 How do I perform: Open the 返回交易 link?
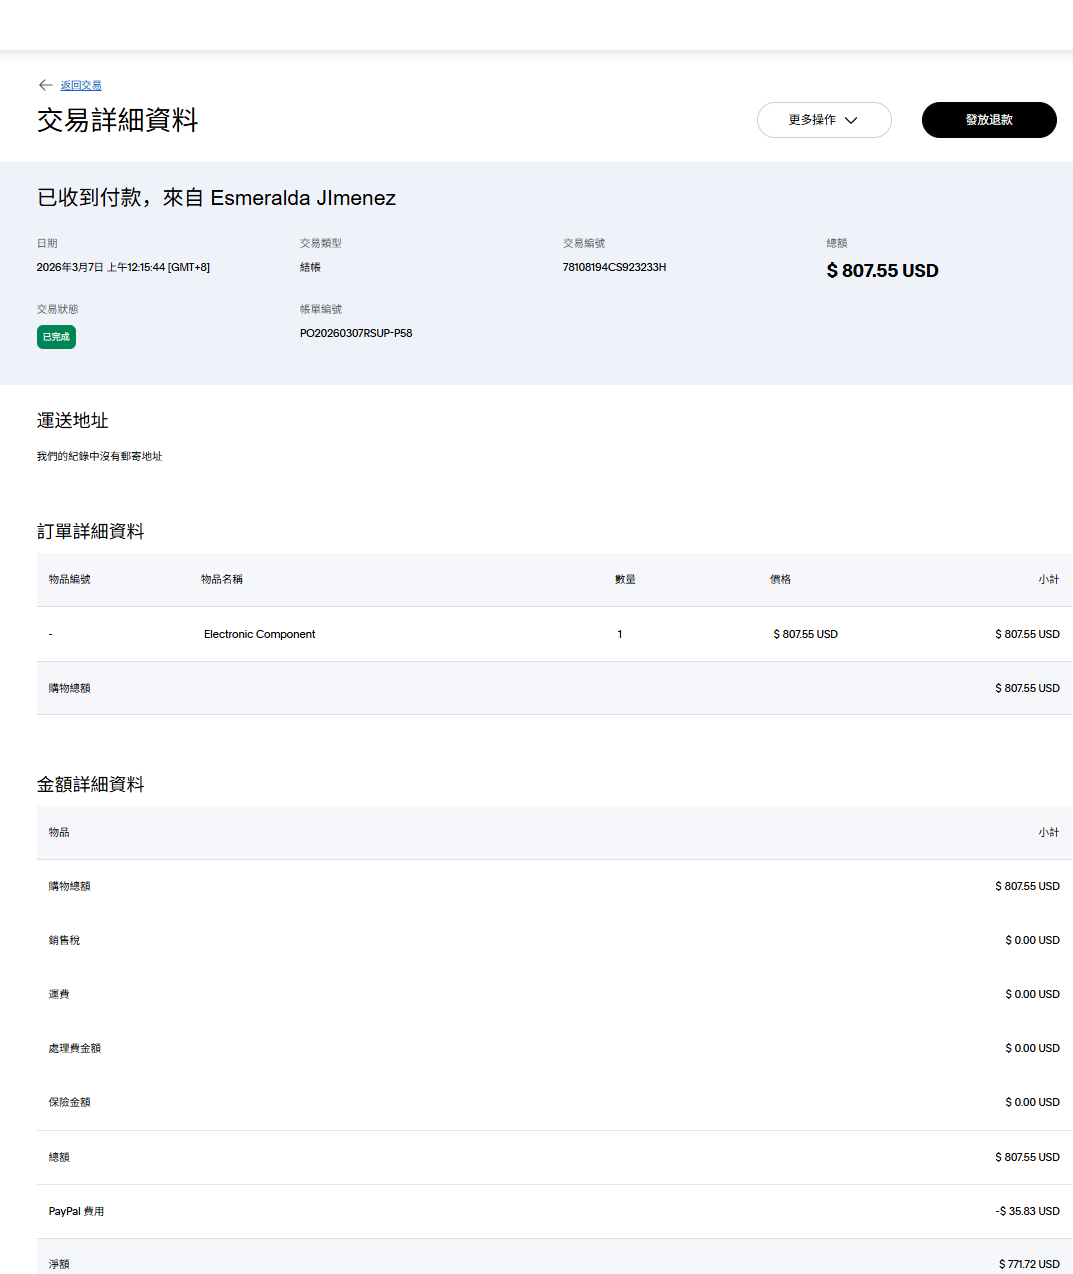coord(81,86)
